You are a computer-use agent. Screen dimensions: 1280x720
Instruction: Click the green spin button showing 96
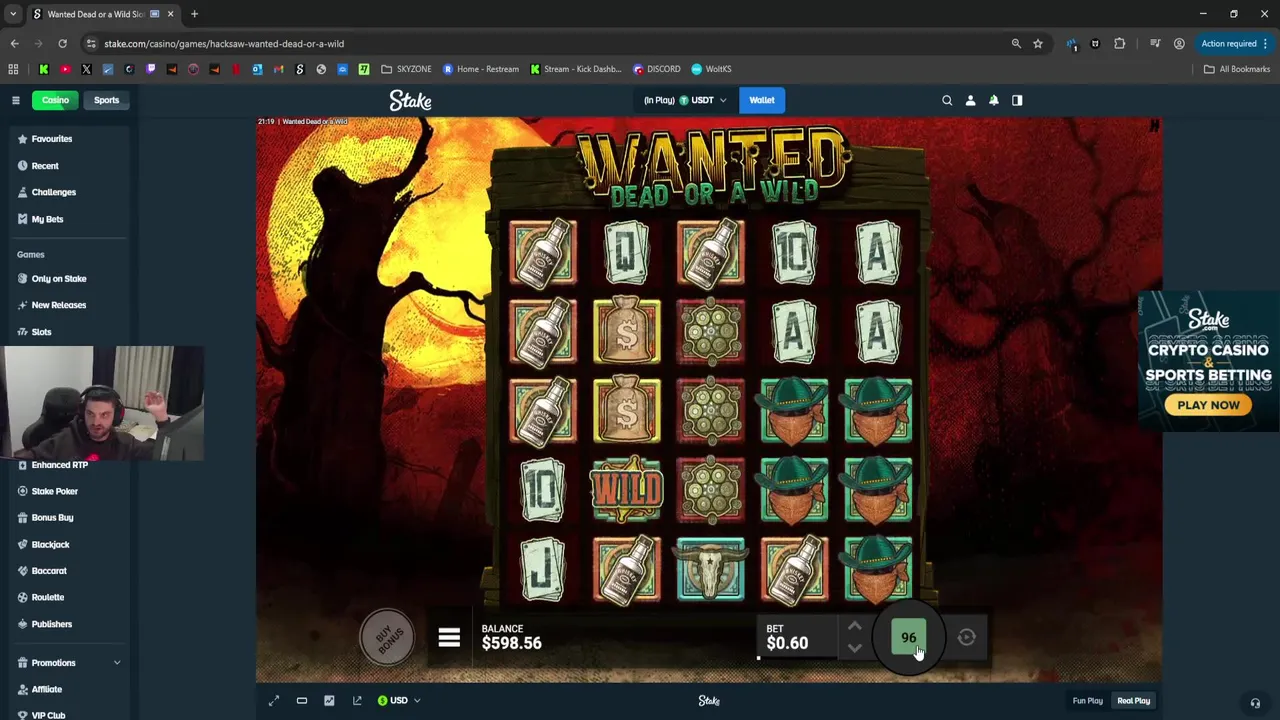pos(908,638)
